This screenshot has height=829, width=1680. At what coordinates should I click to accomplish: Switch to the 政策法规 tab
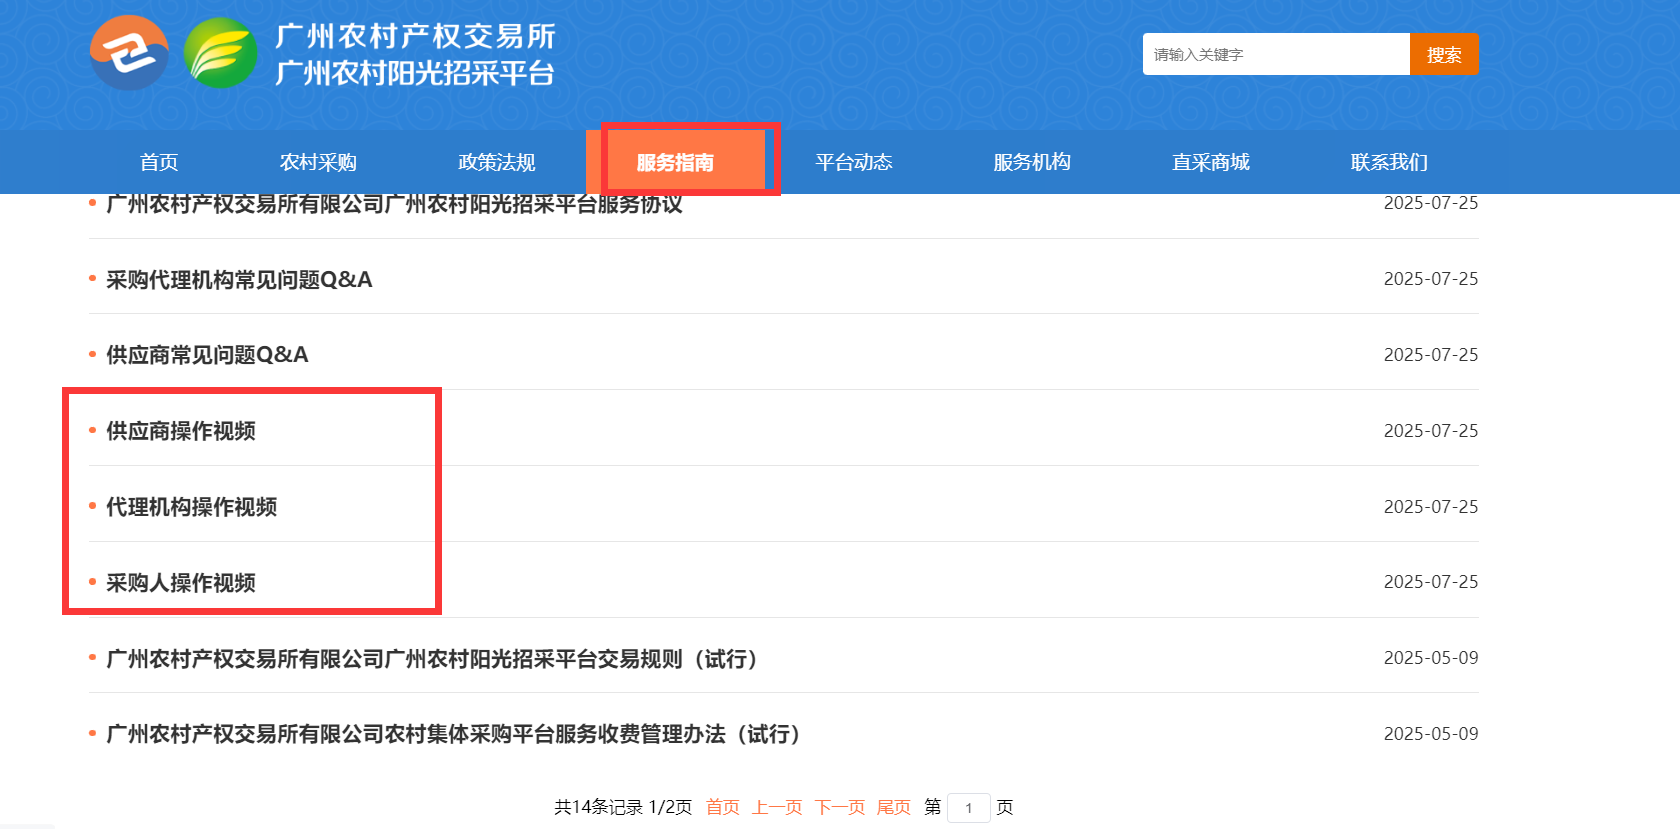(x=497, y=162)
